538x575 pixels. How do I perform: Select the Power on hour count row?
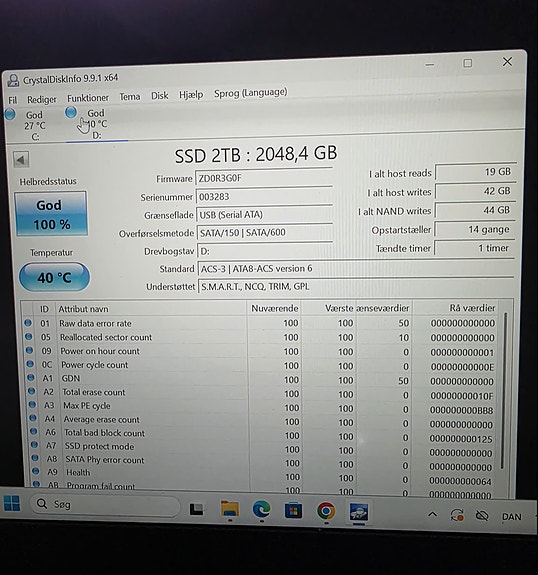[x=261, y=351]
